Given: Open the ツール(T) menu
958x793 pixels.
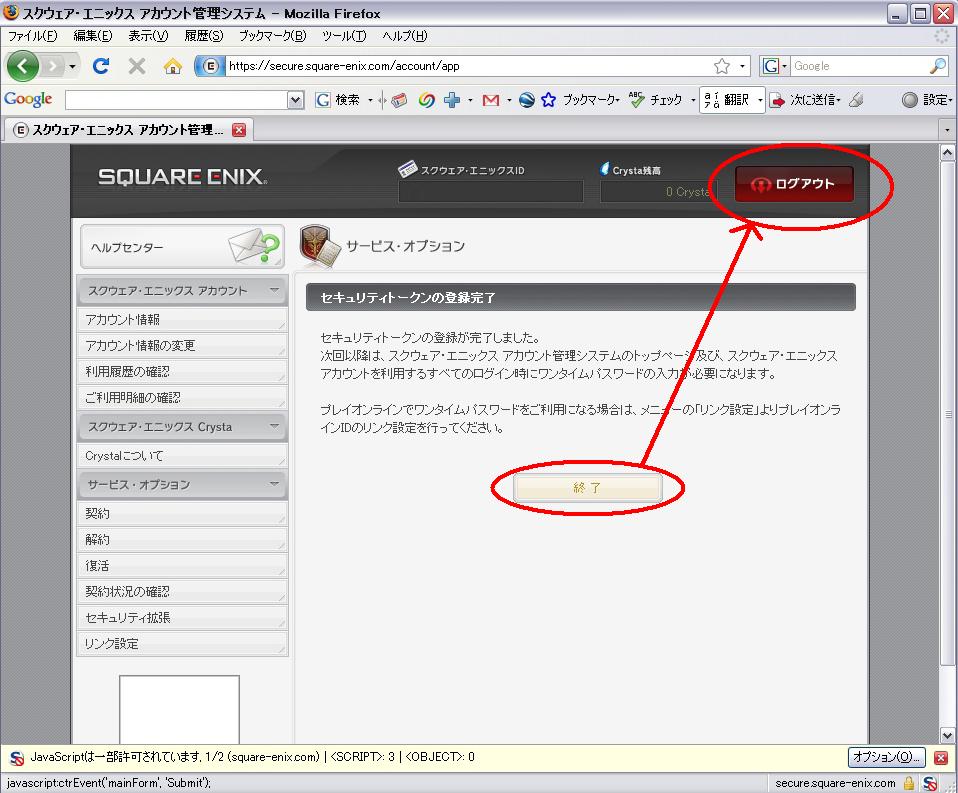Looking at the screenshot, I should click(344, 36).
